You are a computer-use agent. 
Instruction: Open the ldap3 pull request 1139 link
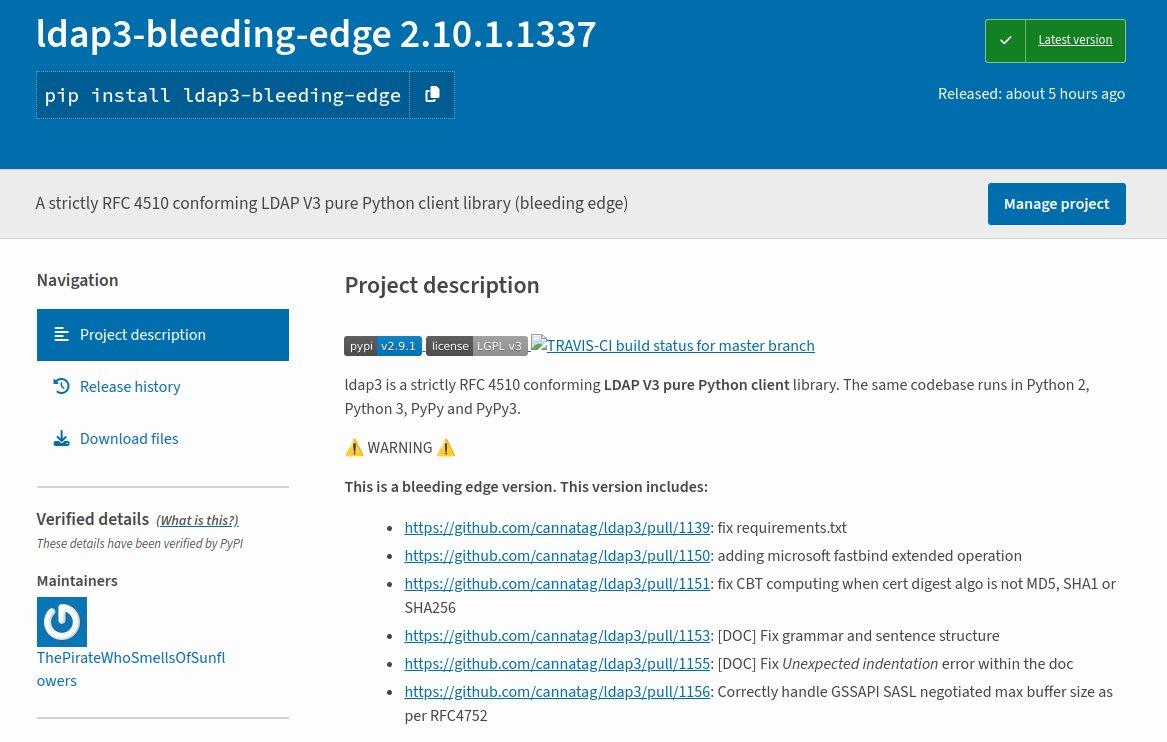click(x=557, y=528)
